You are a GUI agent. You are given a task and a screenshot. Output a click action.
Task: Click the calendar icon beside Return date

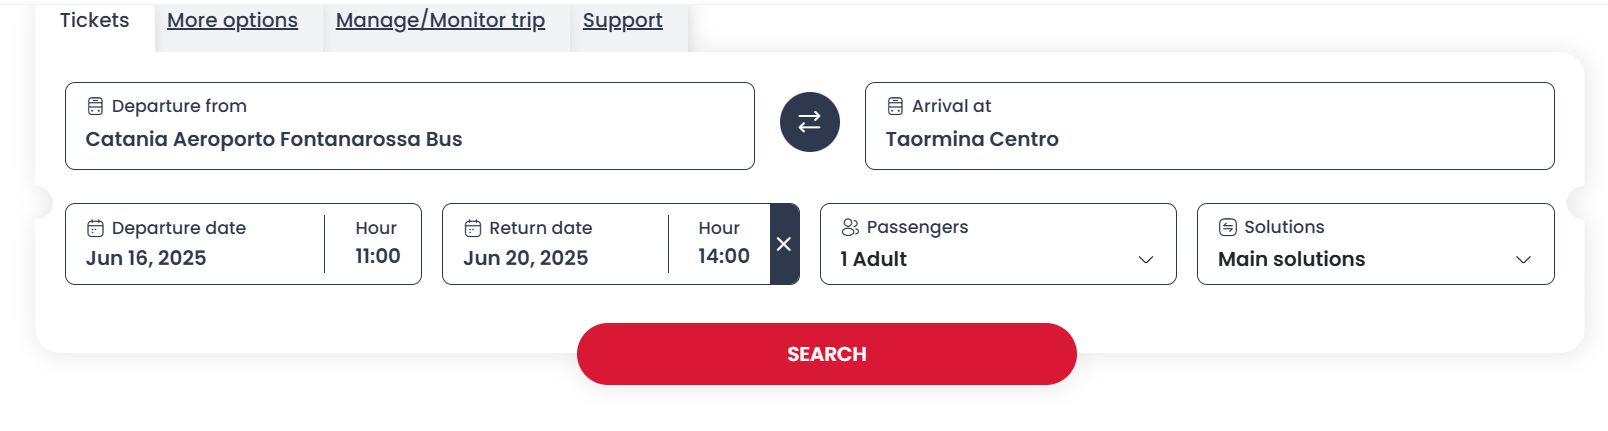click(473, 228)
